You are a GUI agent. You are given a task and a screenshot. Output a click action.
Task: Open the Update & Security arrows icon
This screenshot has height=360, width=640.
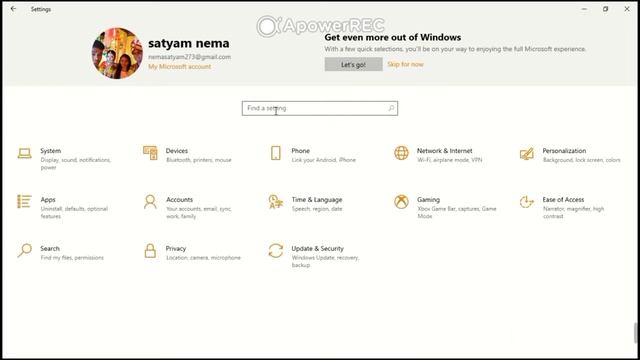276,251
